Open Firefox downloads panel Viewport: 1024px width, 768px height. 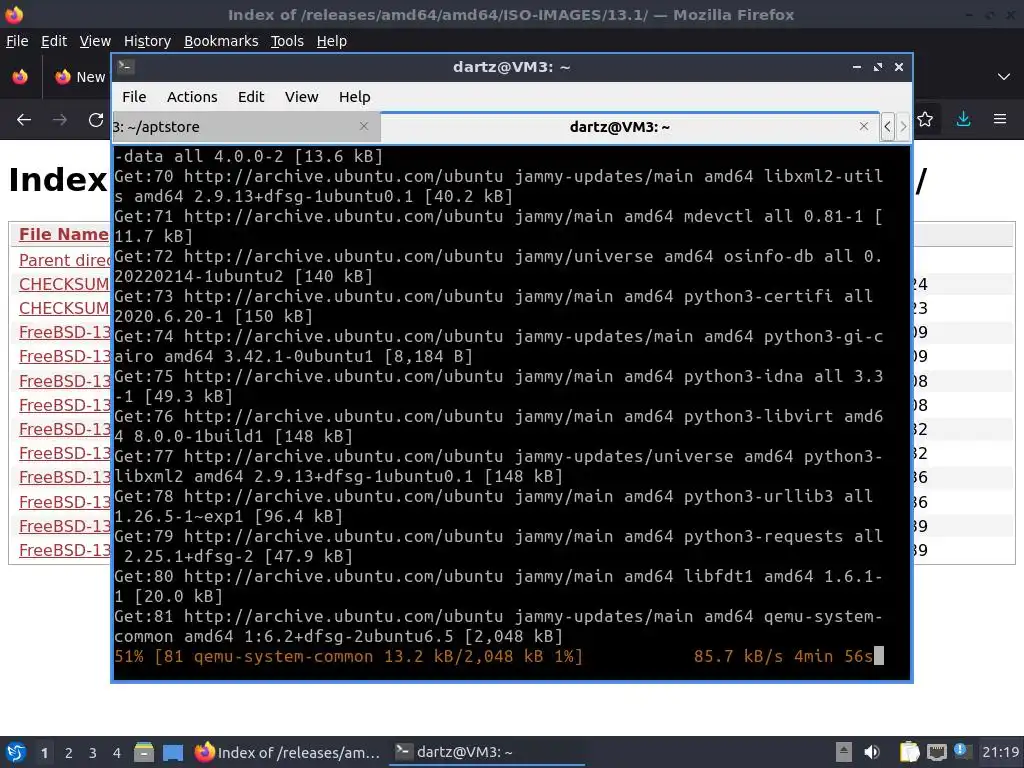tap(963, 119)
